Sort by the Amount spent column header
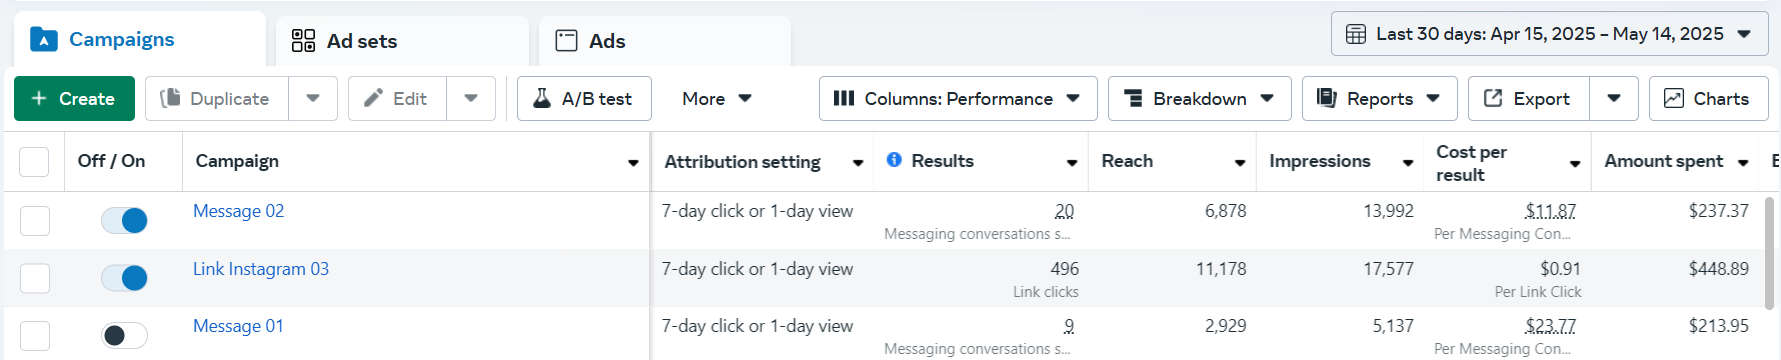 point(1663,161)
